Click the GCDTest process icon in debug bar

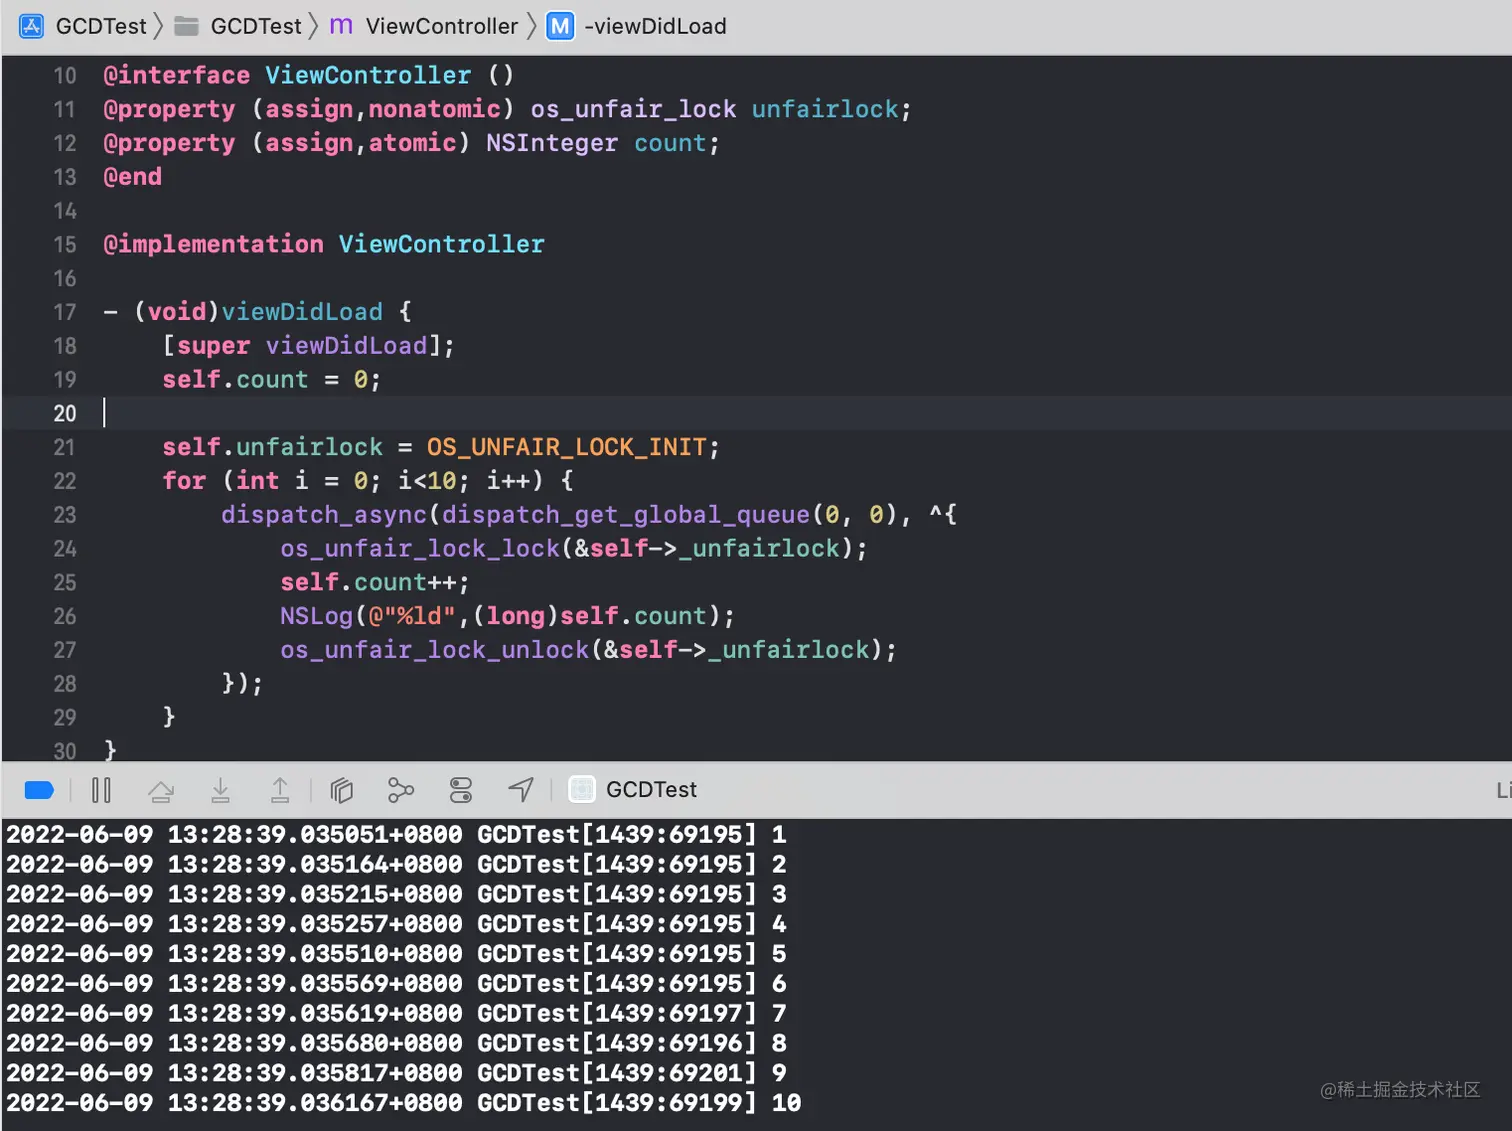click(582, 789)
